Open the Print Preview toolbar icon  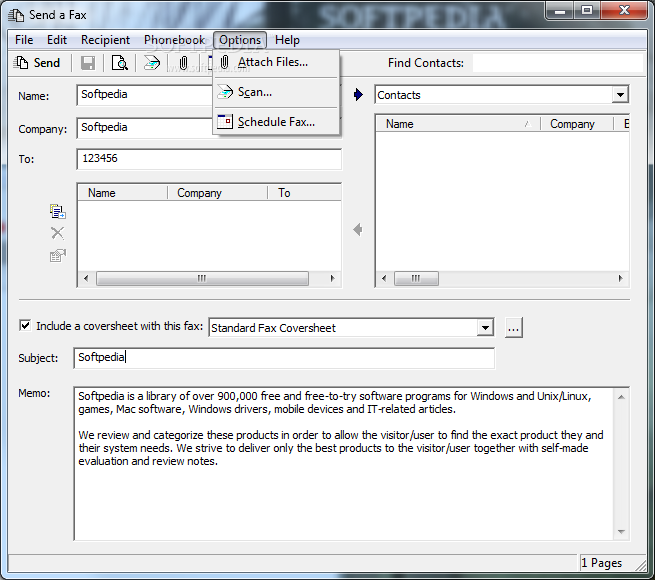coord(119,63)
